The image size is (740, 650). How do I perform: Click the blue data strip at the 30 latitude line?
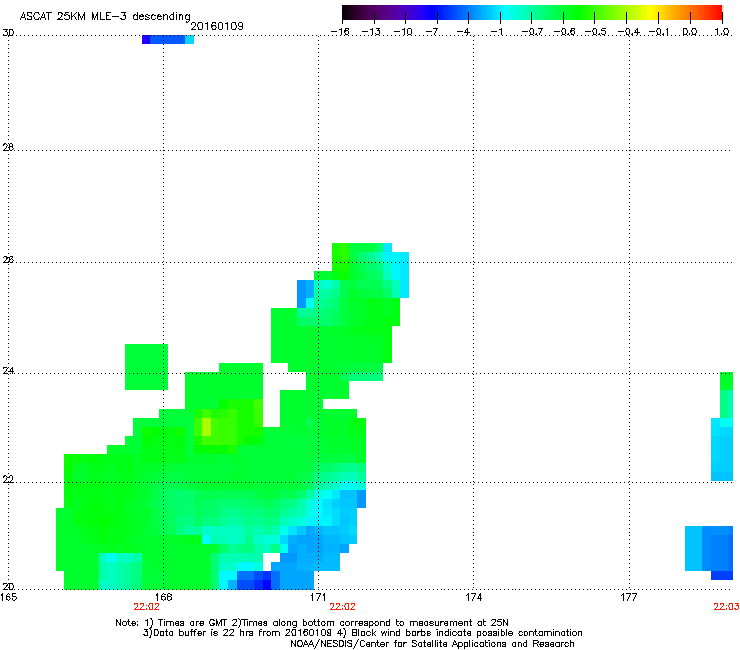tap(168, 40)
